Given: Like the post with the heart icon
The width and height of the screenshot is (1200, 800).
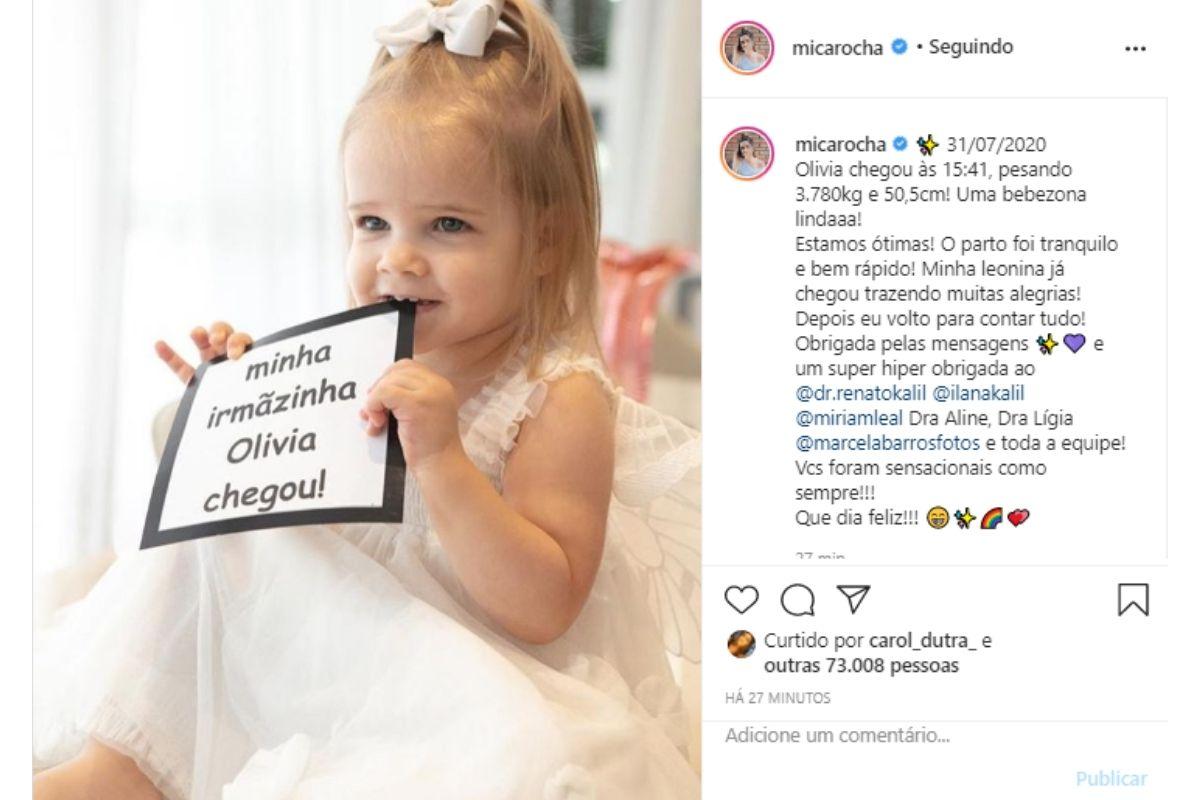Looking at the screenshot, I should point(741,599).
